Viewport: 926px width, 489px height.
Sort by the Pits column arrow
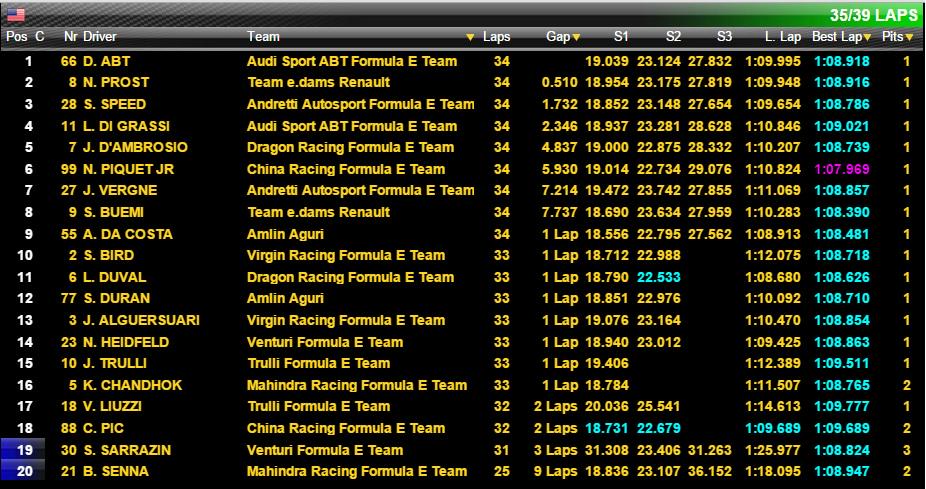[x=909, y=37]
